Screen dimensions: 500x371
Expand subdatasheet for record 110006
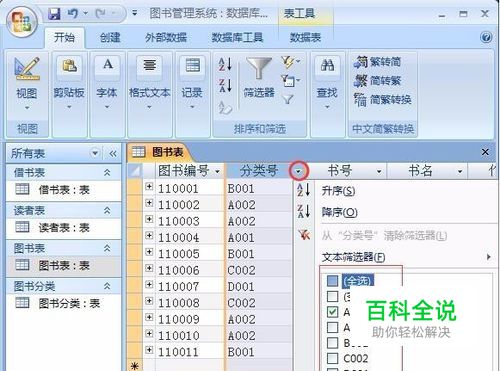tap(149, 268)
